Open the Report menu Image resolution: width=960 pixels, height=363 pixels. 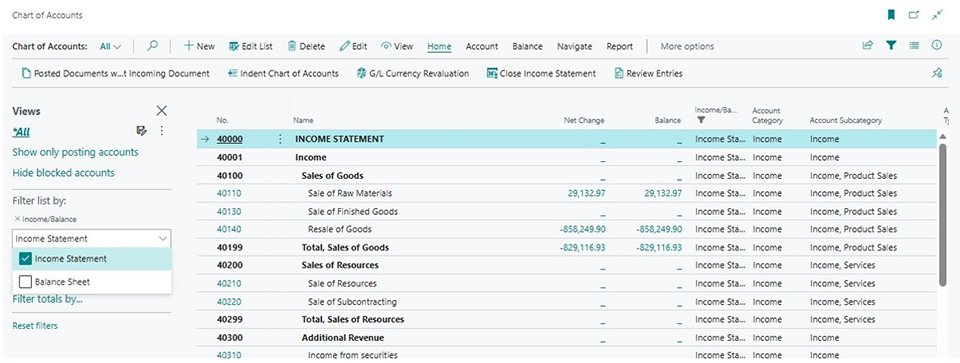tap(620, 46)
